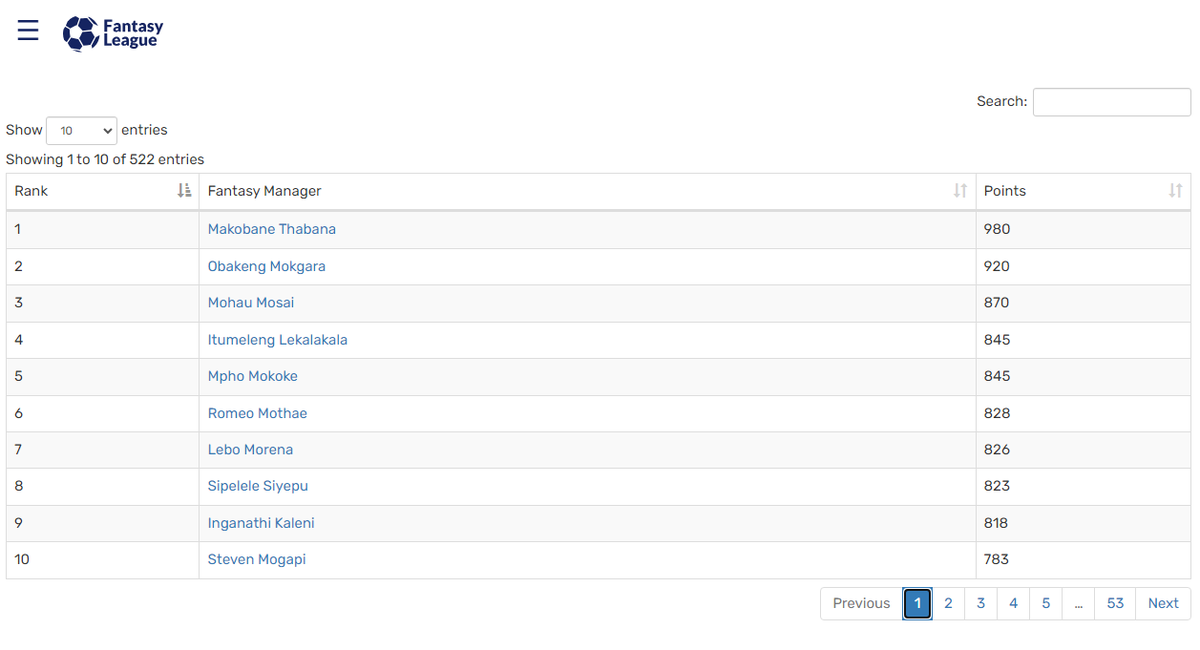The height and width of the screenshot is (650, 1200).
Task: Go to pagination page 5
Action: coord(1046,603)
